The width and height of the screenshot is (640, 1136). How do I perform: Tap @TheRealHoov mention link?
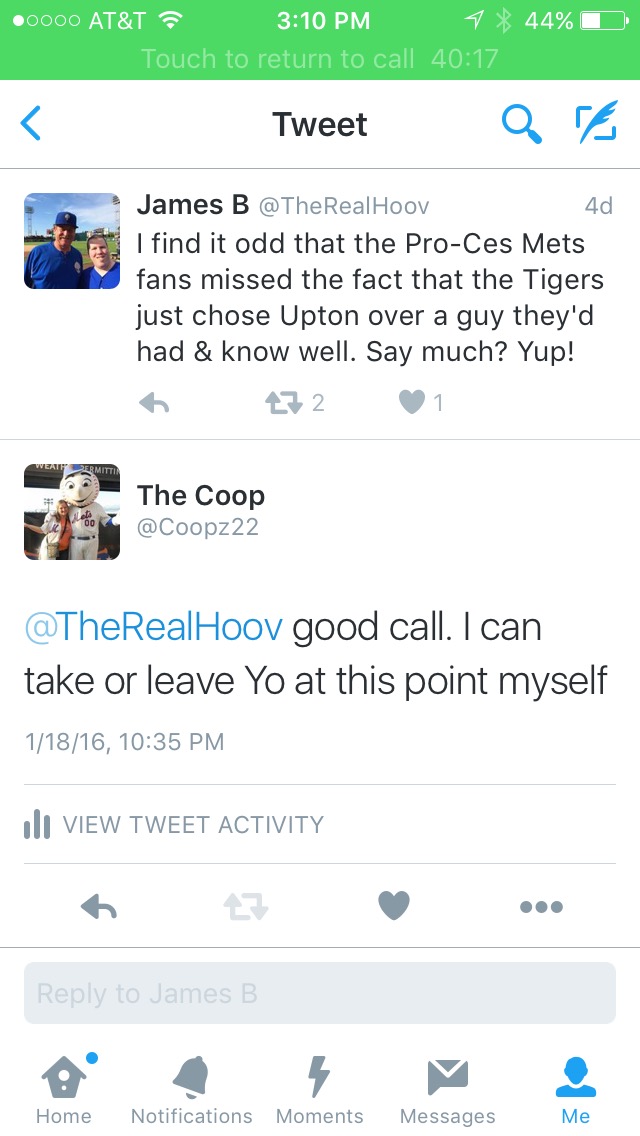(x=154, y=627)
